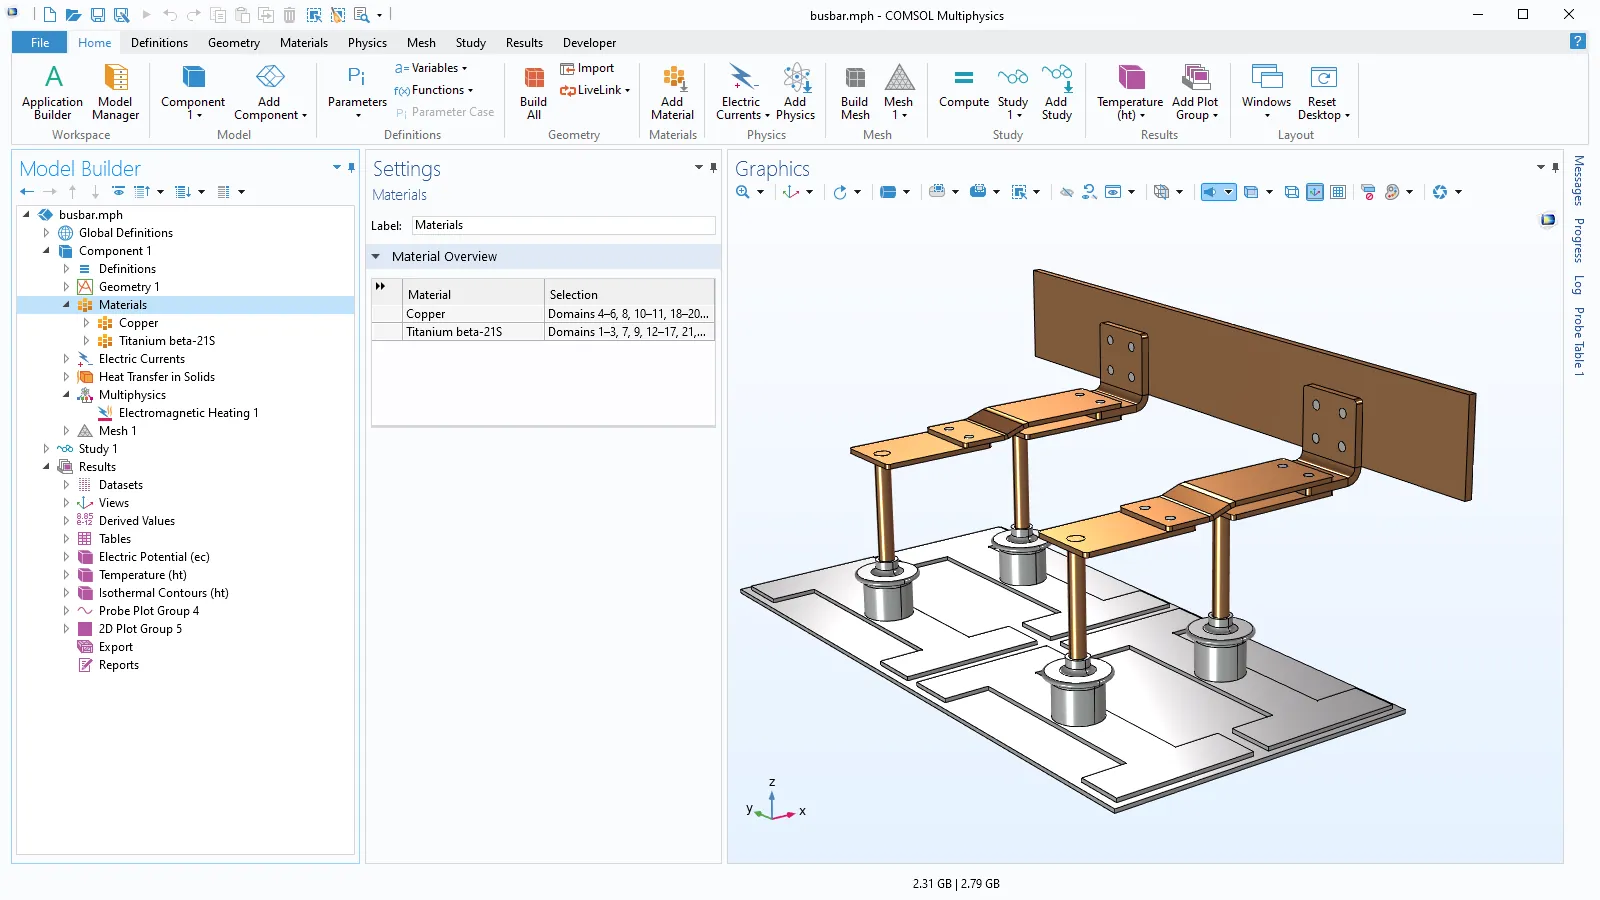Switch to the Physics ribbon tab
Screen dimensions: 1600x900
point(367,43)
